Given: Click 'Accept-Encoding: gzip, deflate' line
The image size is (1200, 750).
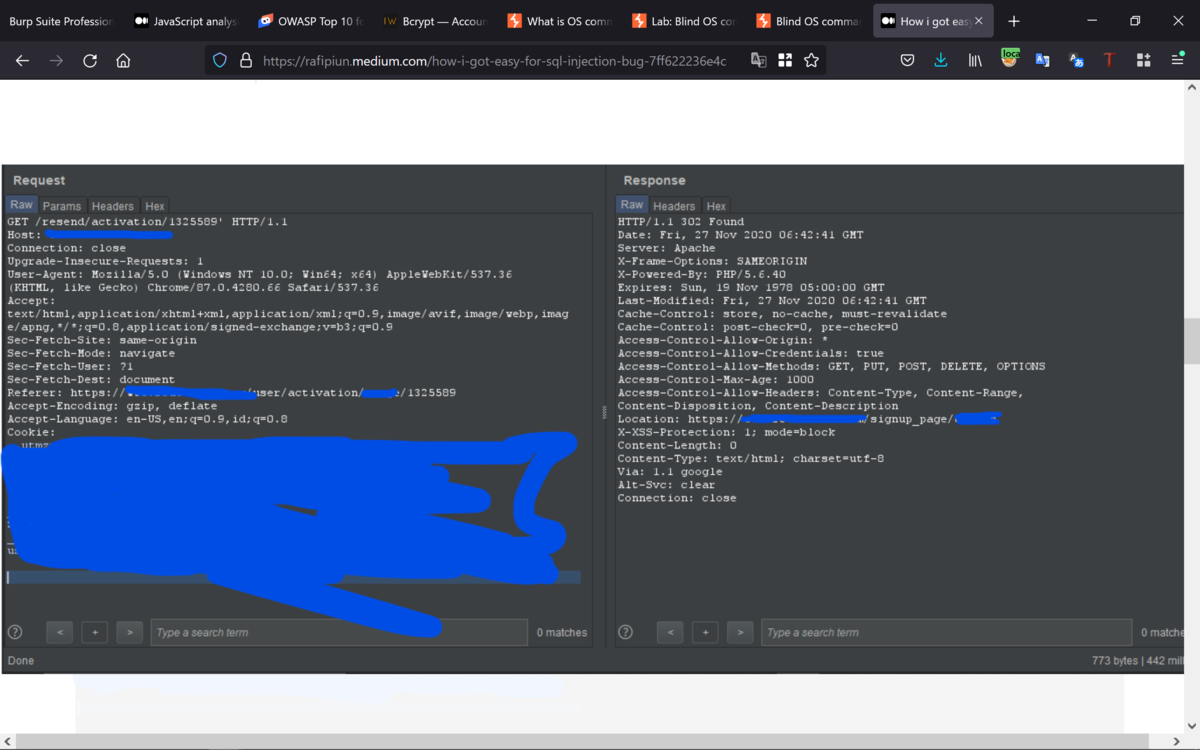Looking at the screenshot, I should pos(112,406).
